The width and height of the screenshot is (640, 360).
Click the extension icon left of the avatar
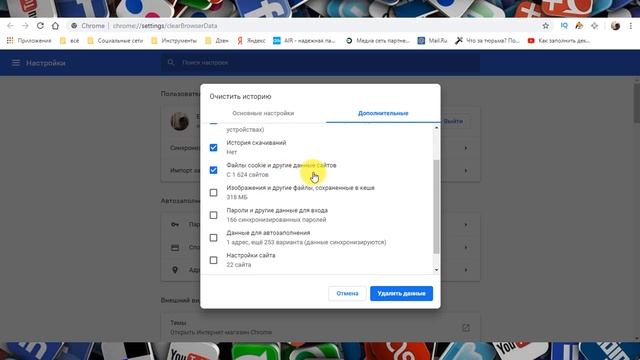594,26
